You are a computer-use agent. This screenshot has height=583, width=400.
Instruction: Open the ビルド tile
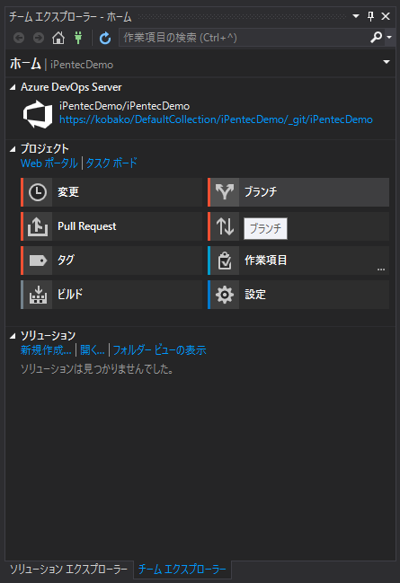111,294
